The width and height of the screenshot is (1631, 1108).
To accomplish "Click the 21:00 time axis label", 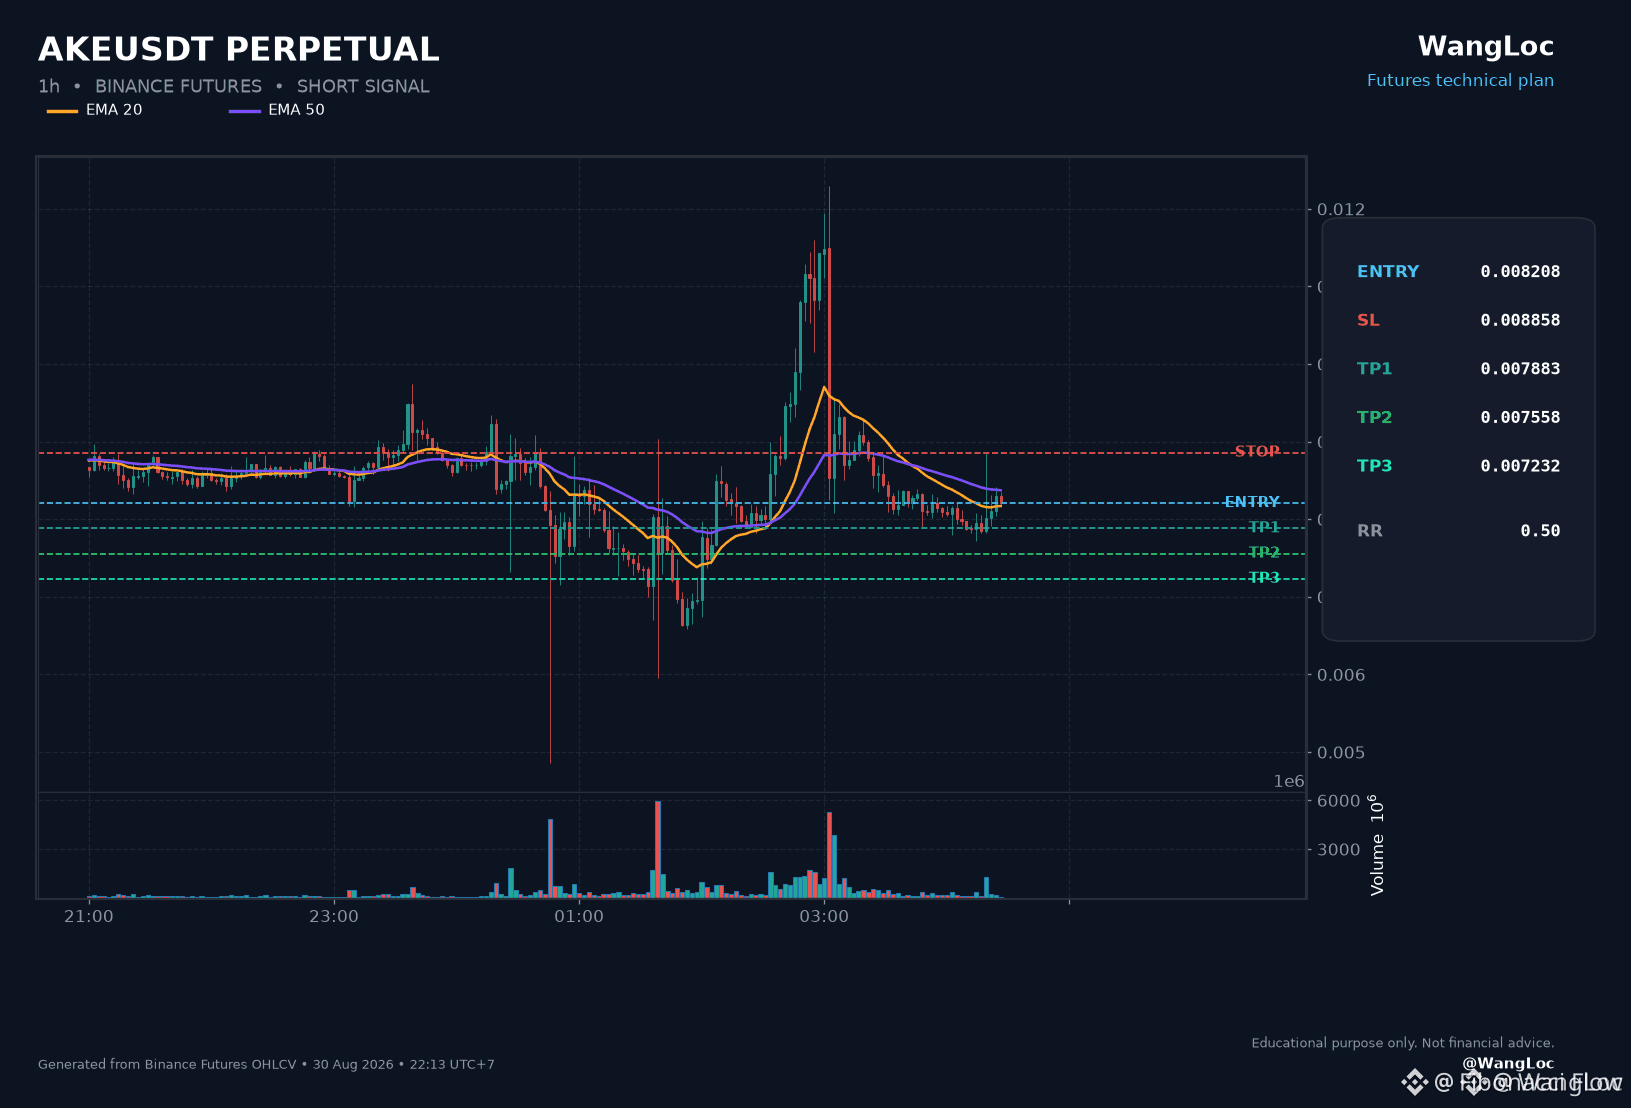I will click(89, 917).
